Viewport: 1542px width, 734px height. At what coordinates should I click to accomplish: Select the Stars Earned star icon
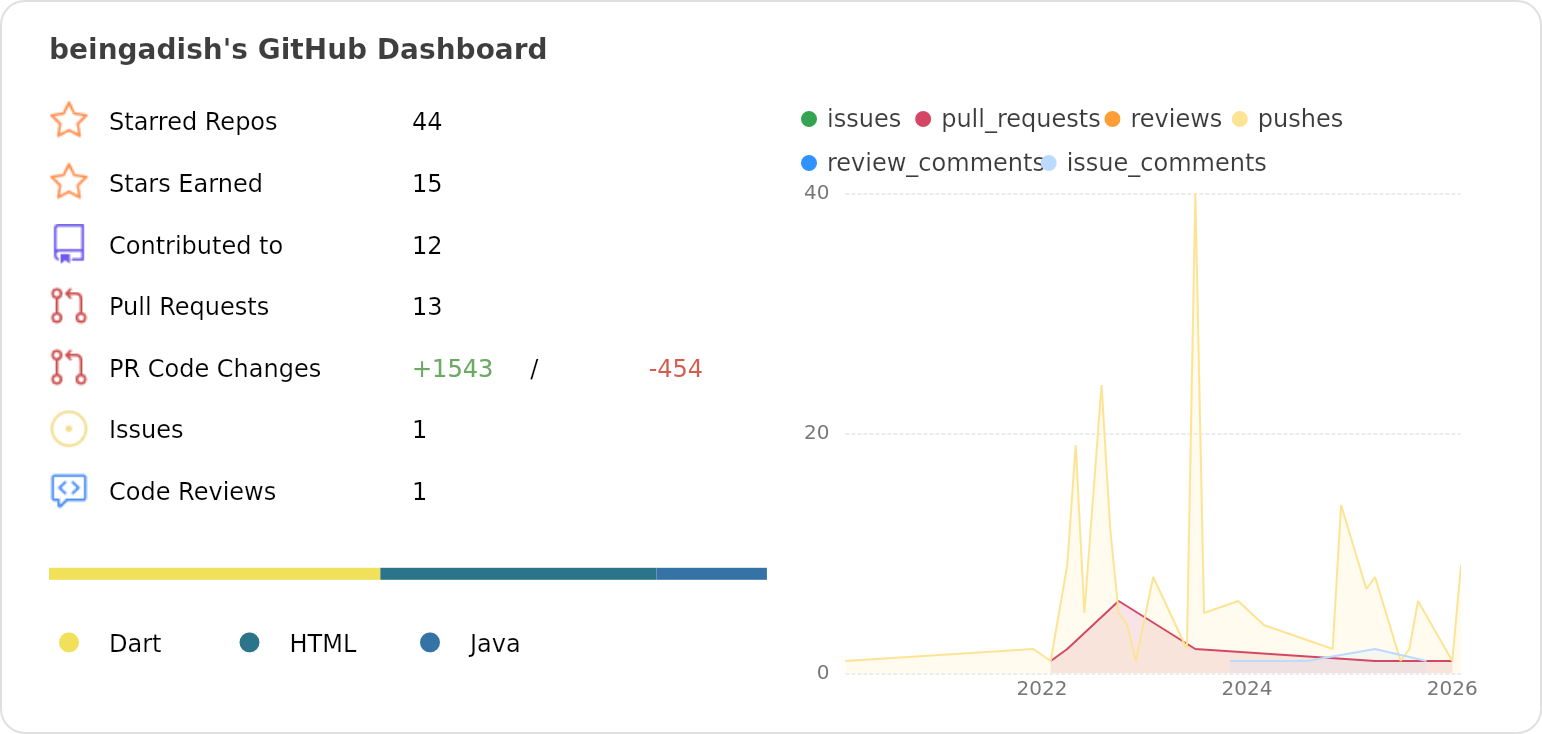[x=70, y=182]
